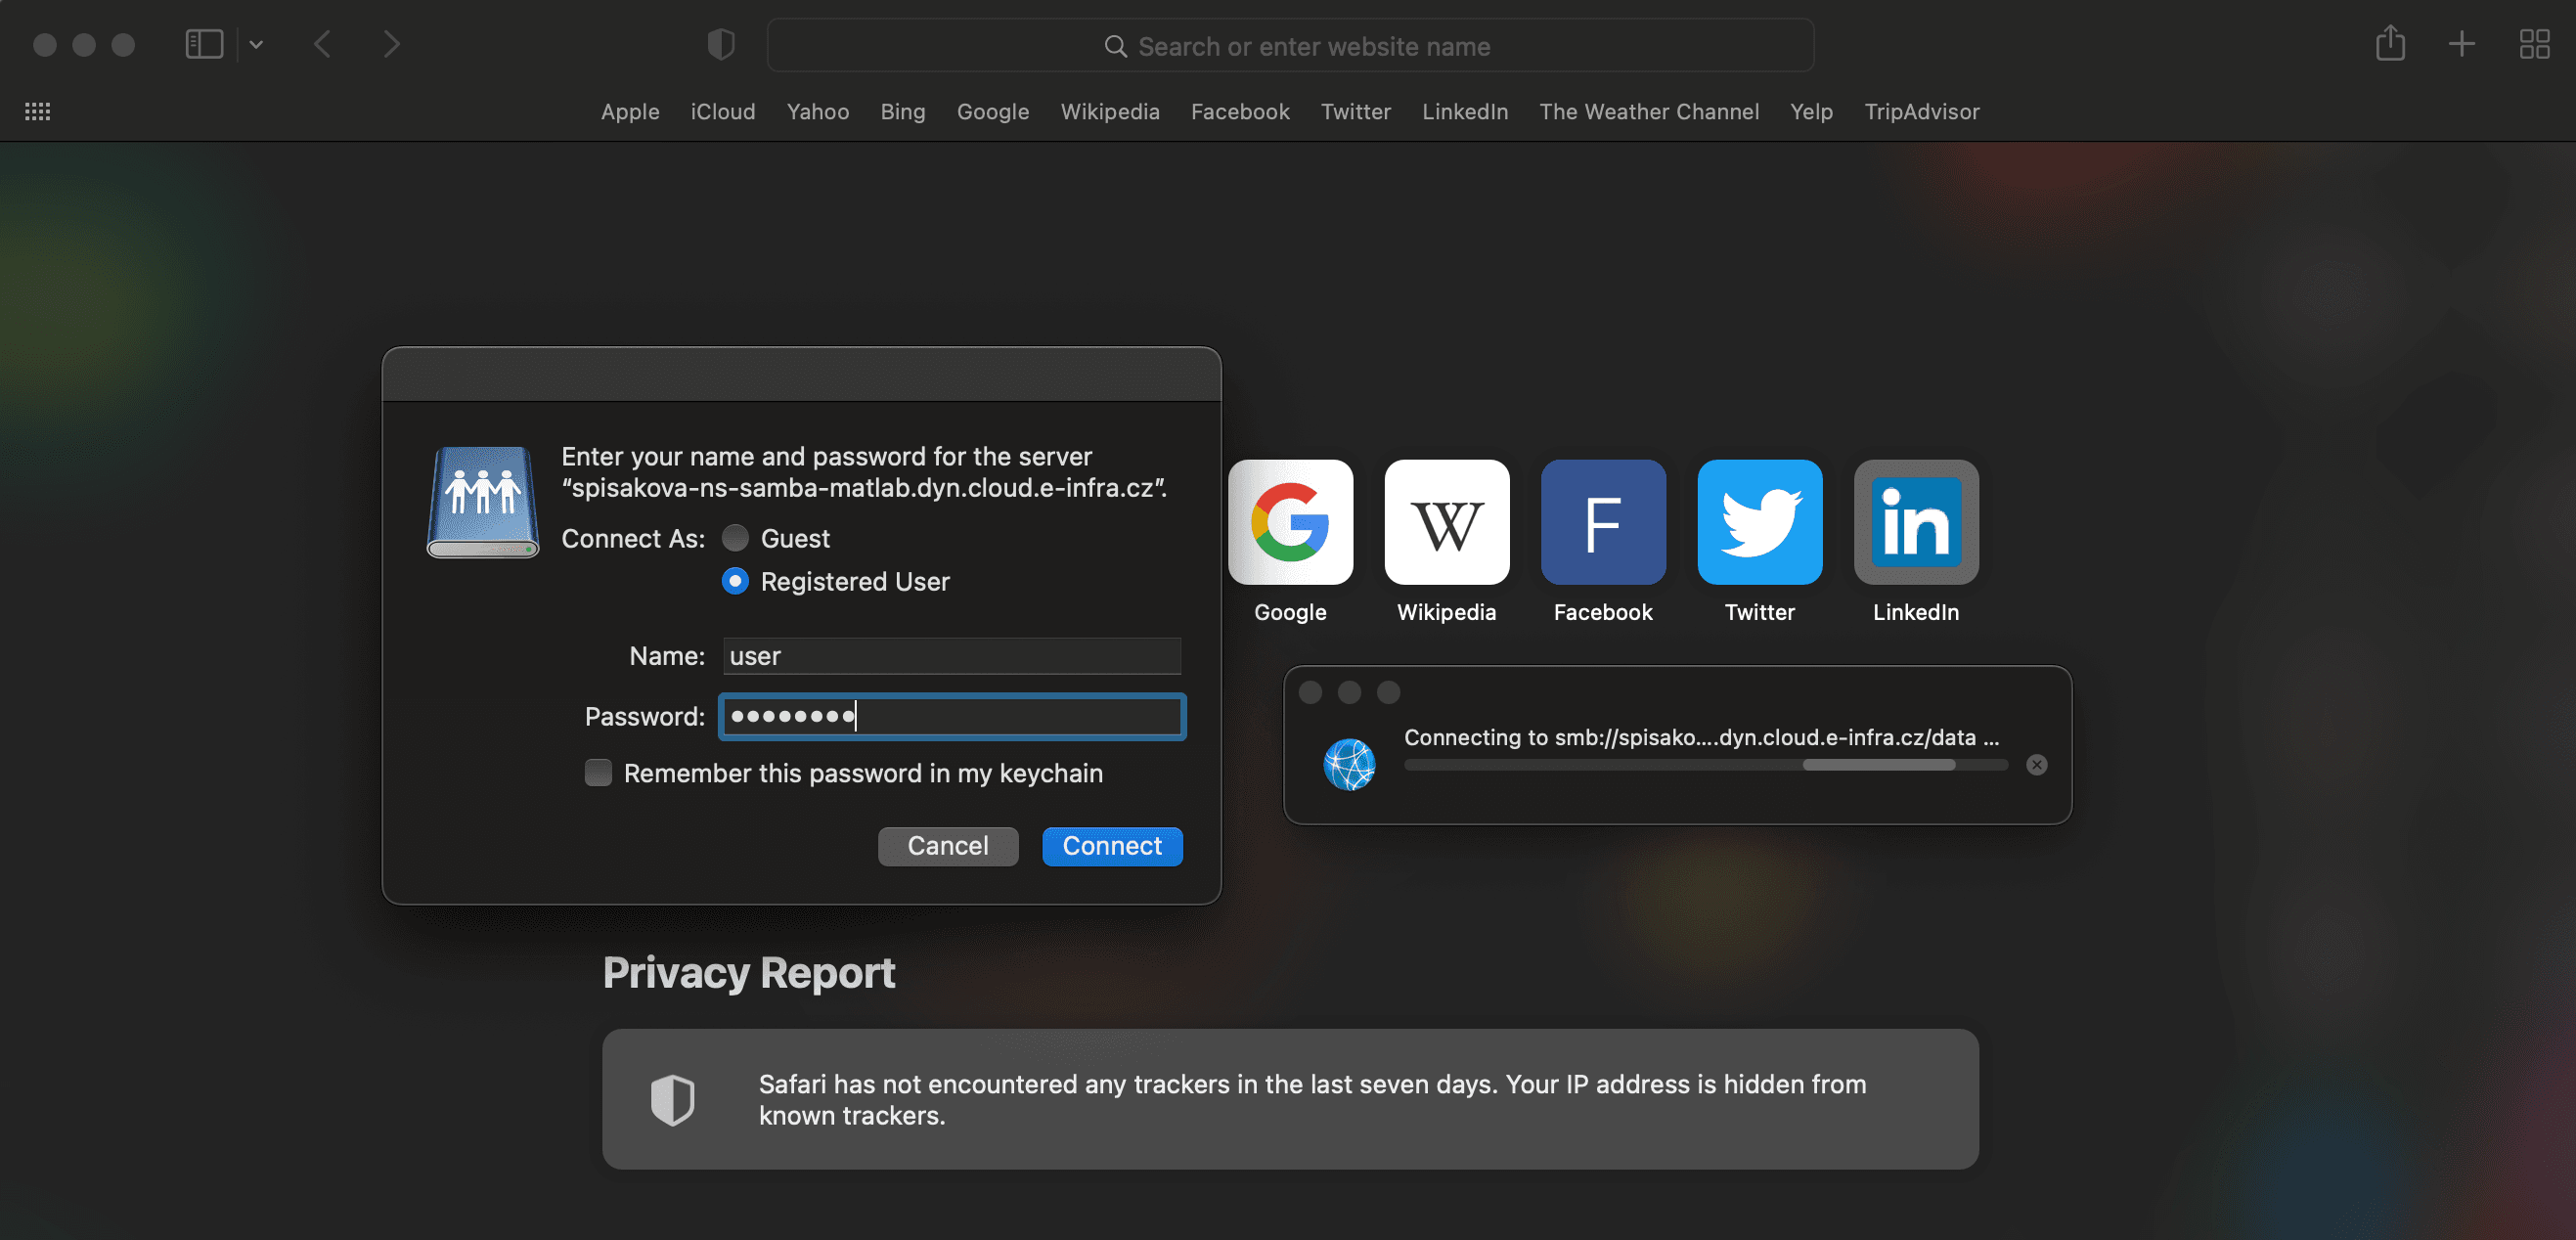This screenshot has width=2576, height=1240.
Task: Click the Name text field
Action: coord(951,656)
